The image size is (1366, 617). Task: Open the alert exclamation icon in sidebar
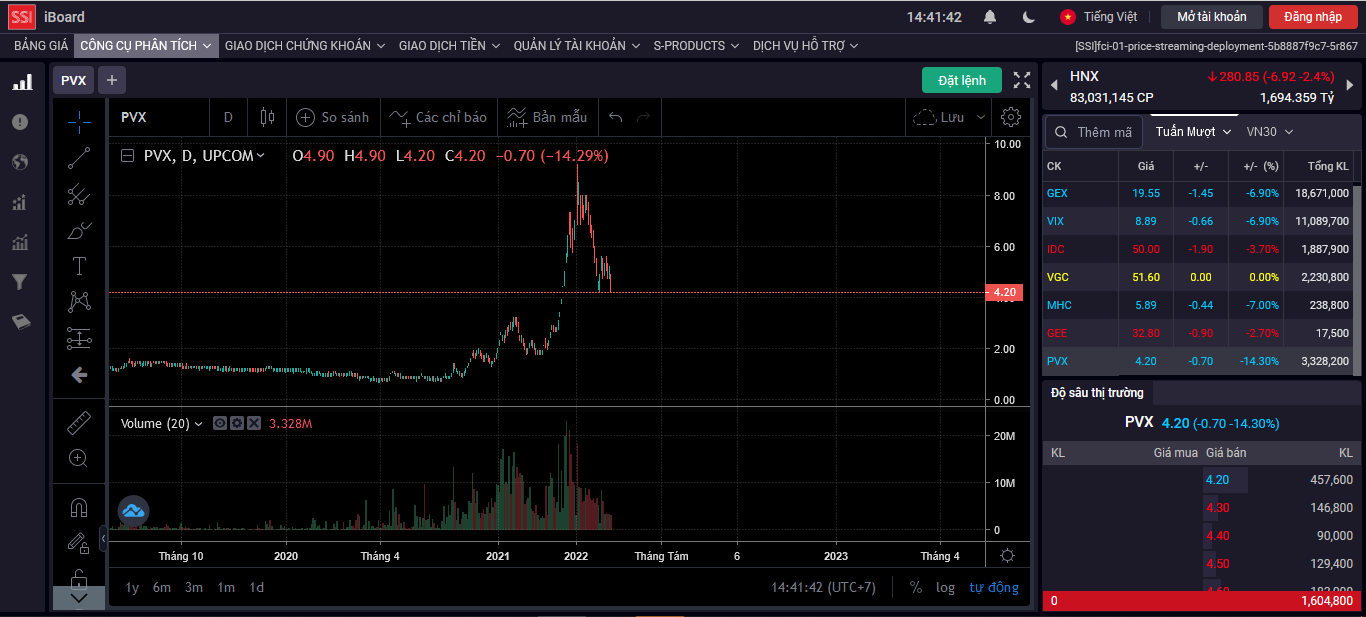coord(20,122)
